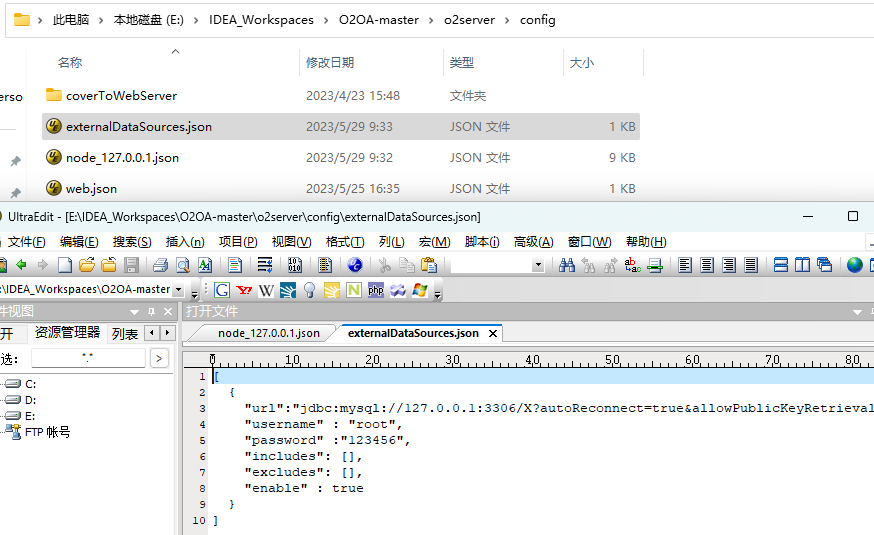This screenshot has width=874, height=535.
Task: Click the center align text icon
Action: coord(707,265)
